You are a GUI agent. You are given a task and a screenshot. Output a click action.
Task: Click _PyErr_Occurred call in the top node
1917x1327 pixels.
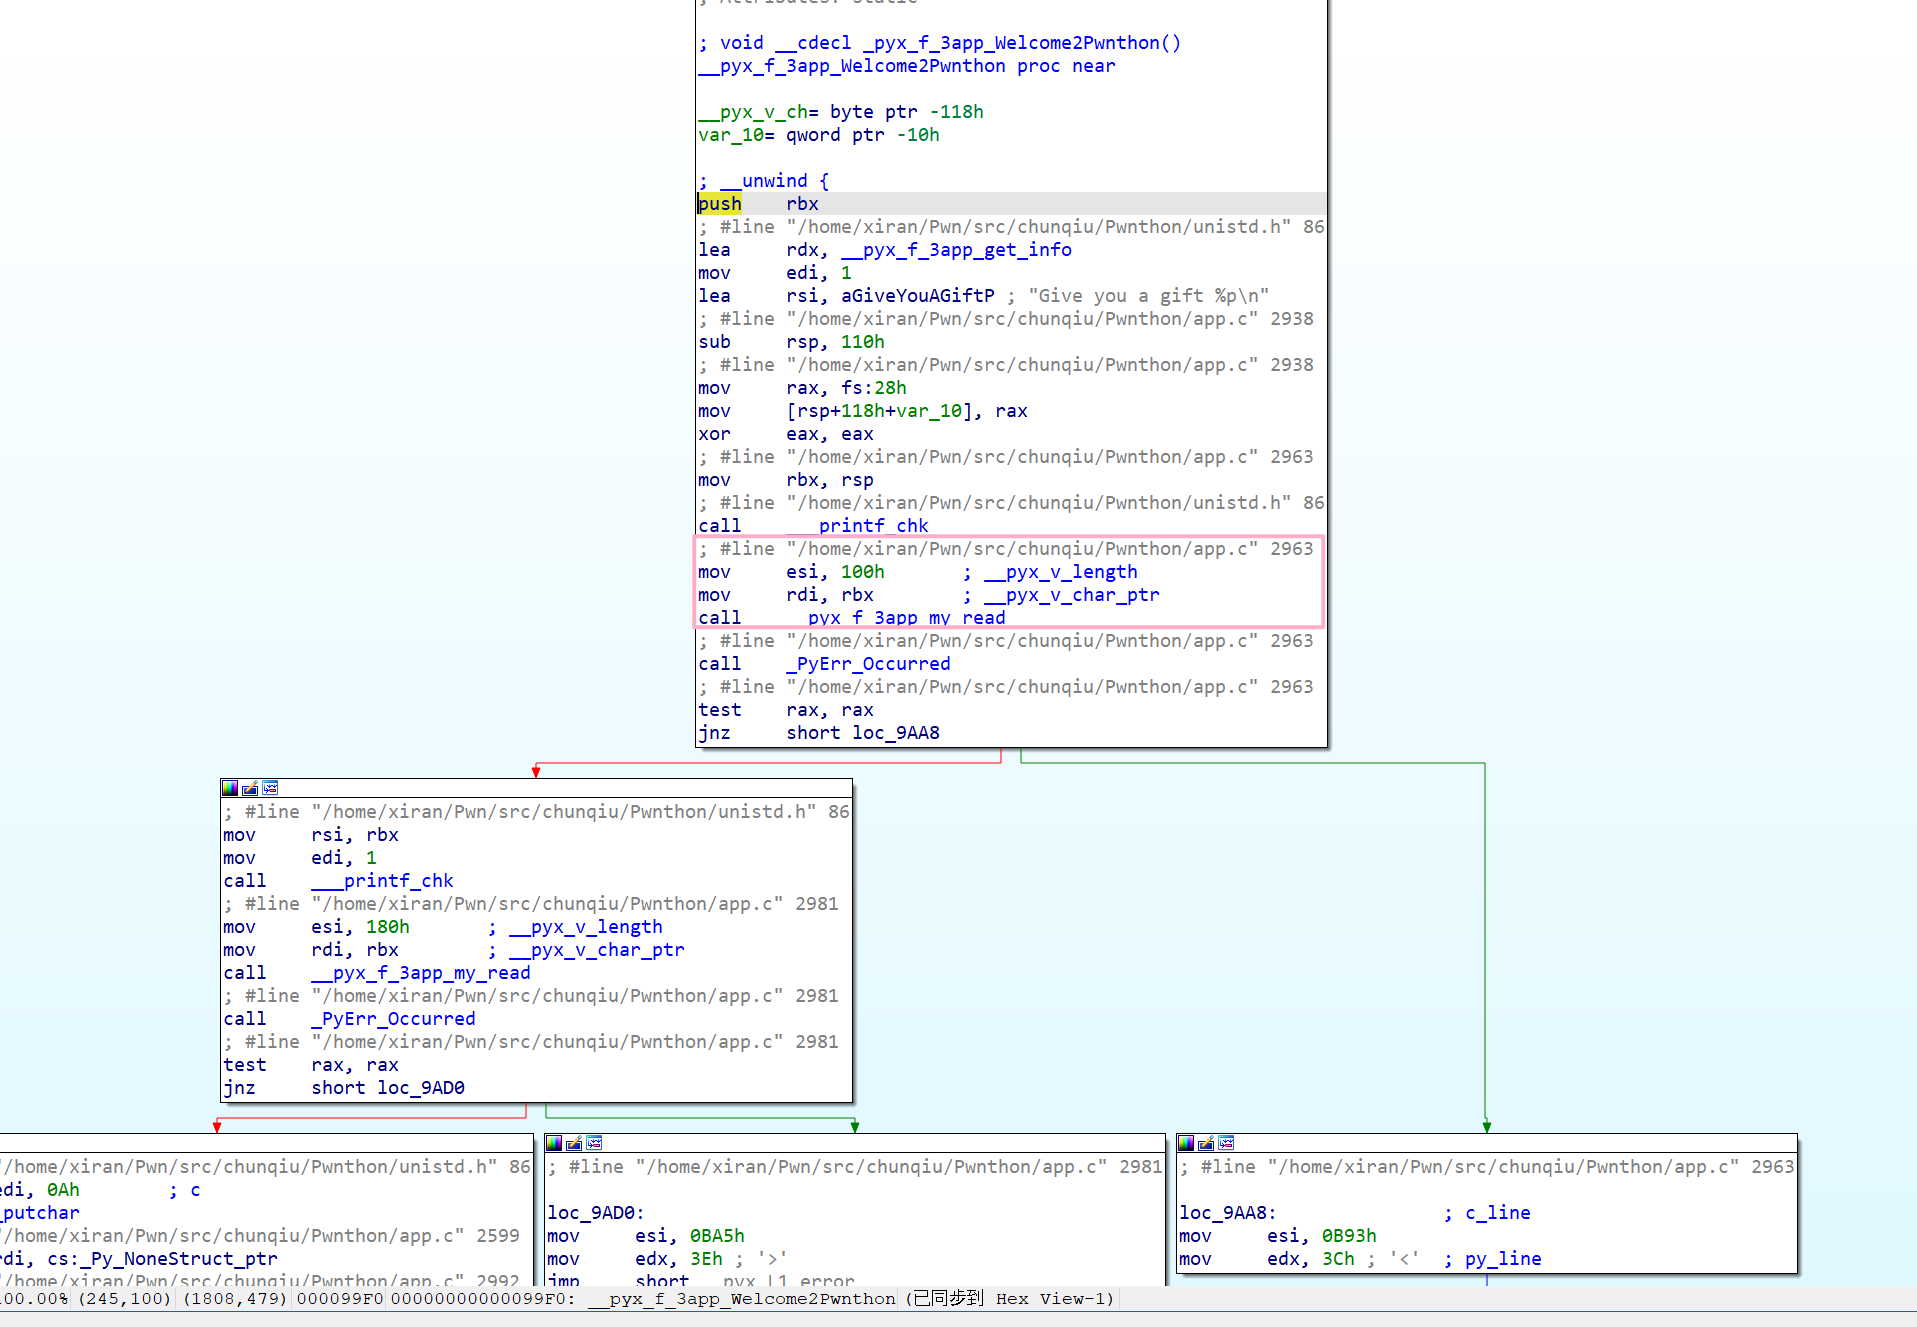(868, 664)
